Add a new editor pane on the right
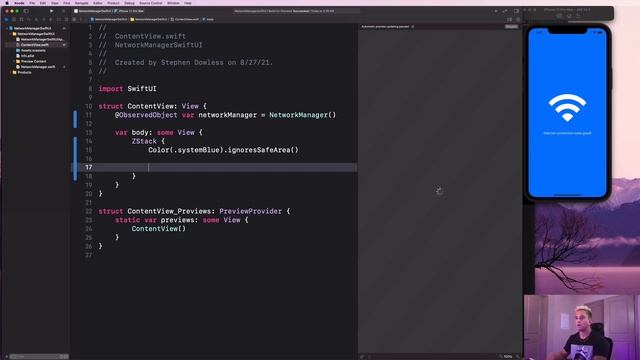The image size is (640, 360). (518, 19)
